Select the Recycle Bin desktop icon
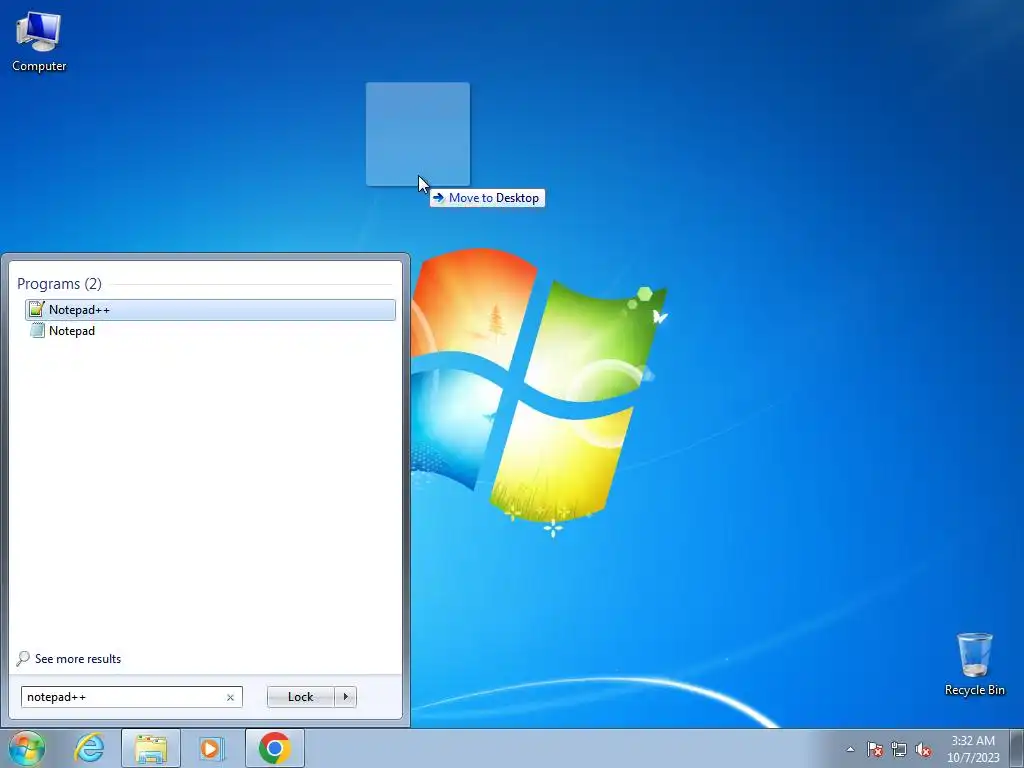 [x=974, y=664]
